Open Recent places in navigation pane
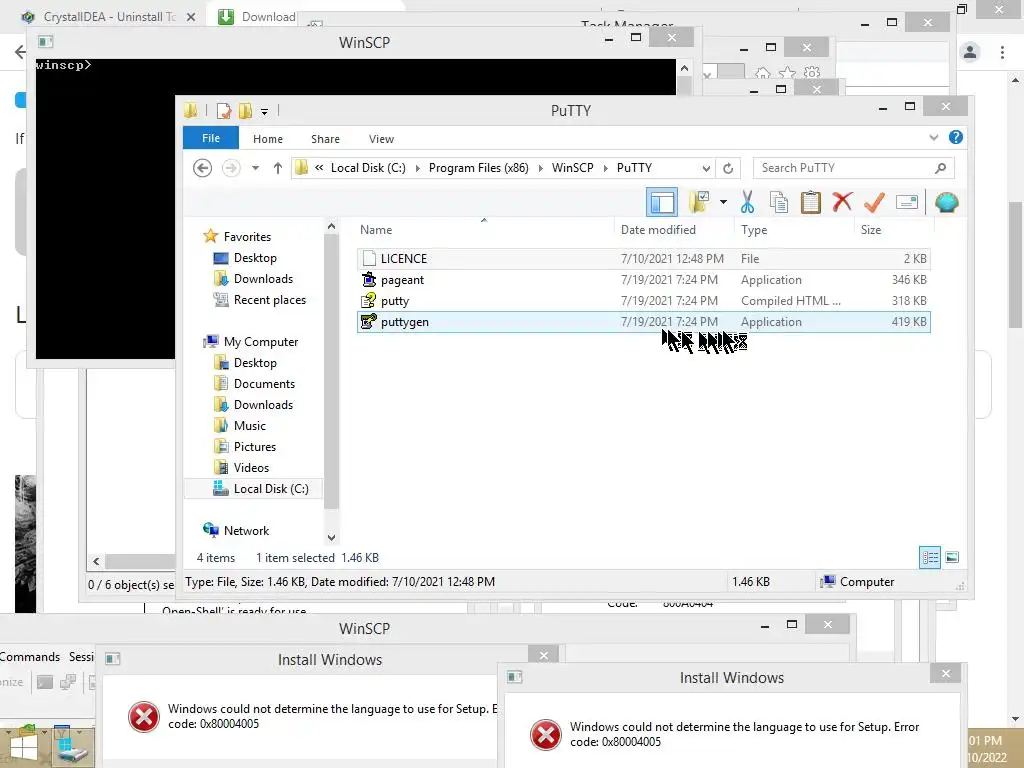 (x=269, y=300)
